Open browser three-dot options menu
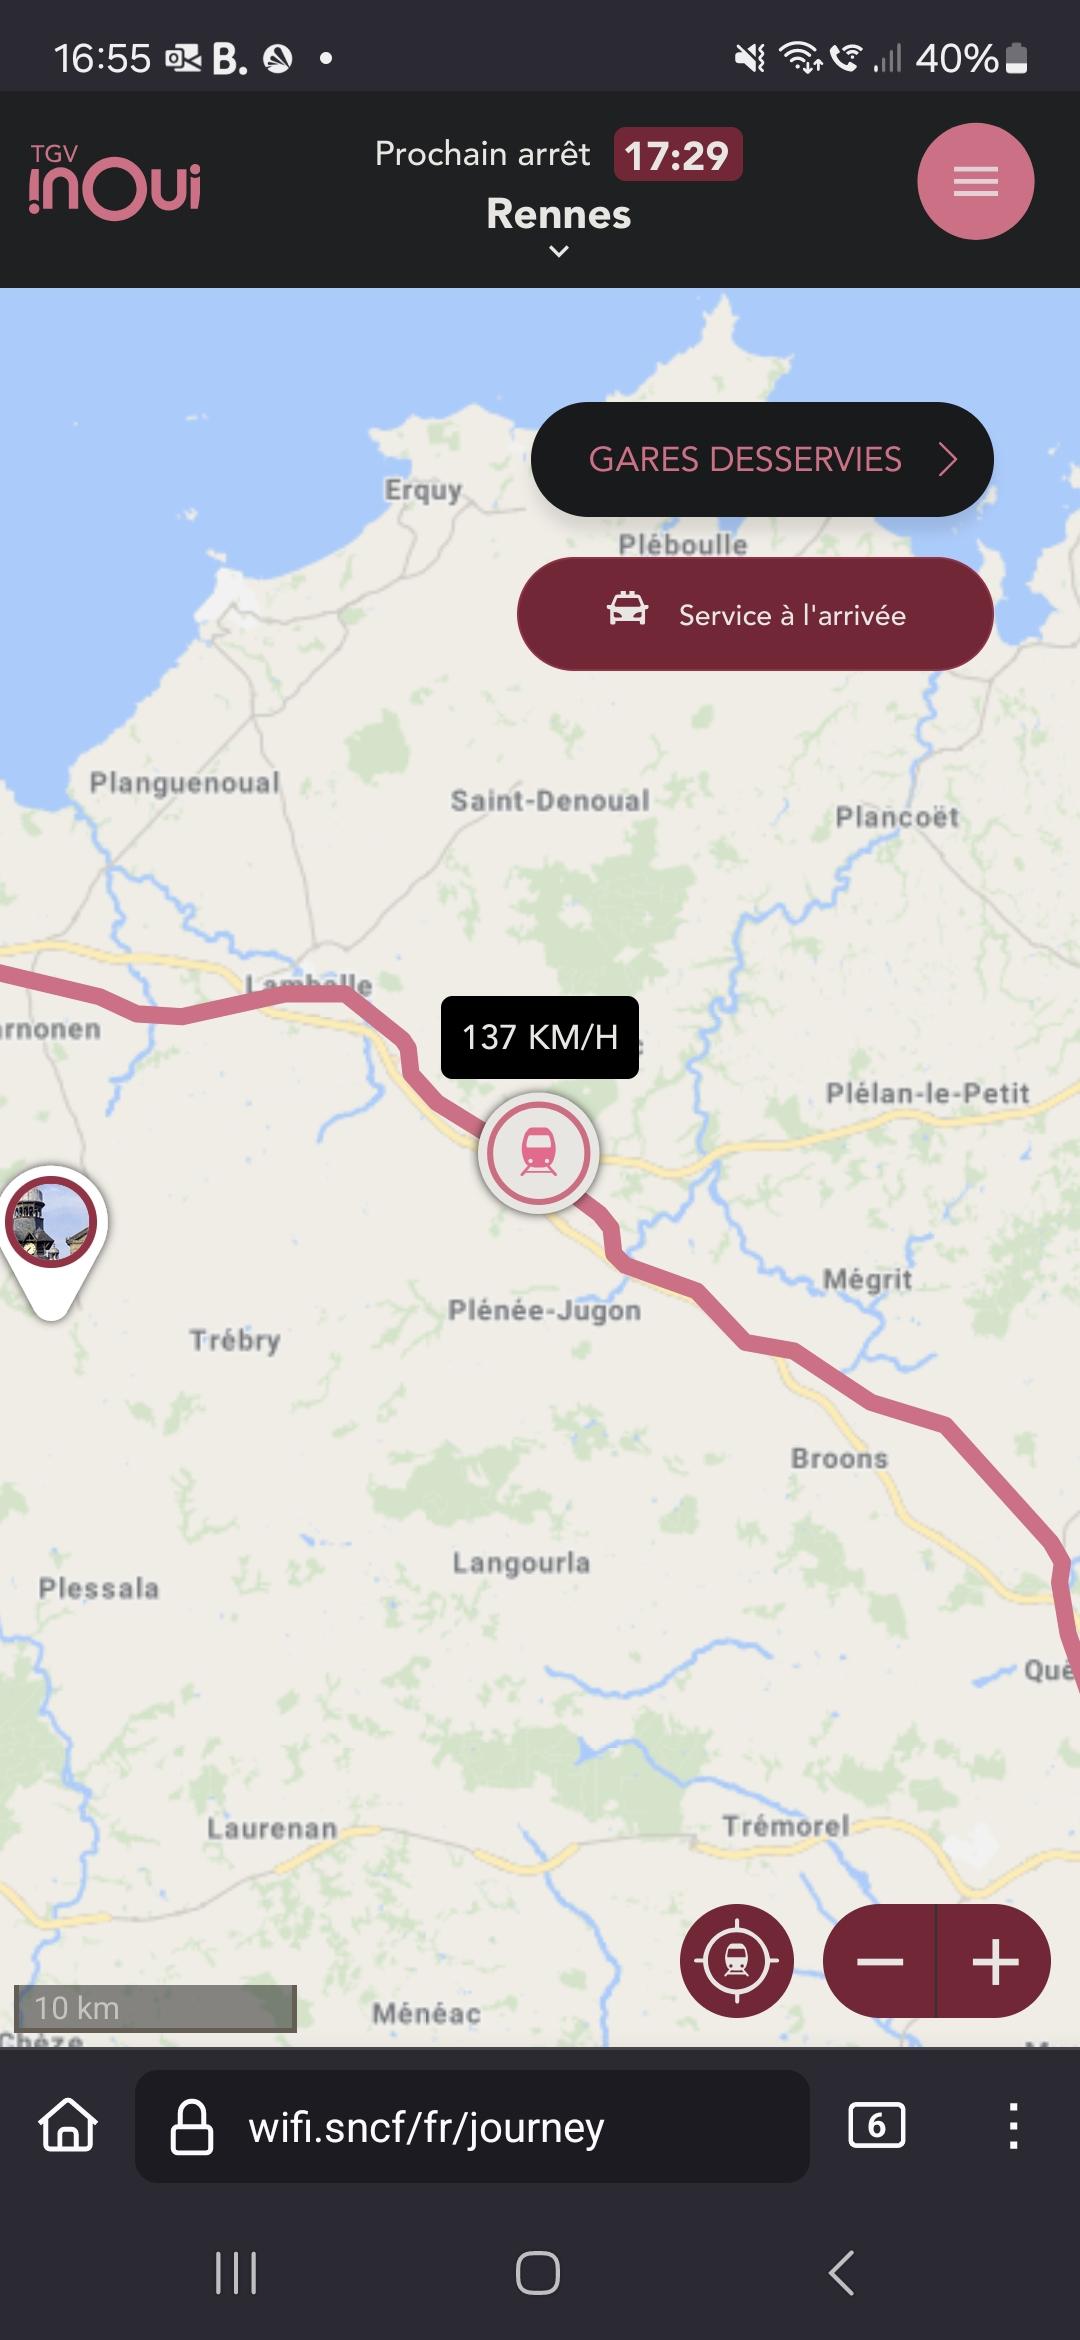The width and height of the screenshot is (1080, 2340). (x=1013, y=2125)
